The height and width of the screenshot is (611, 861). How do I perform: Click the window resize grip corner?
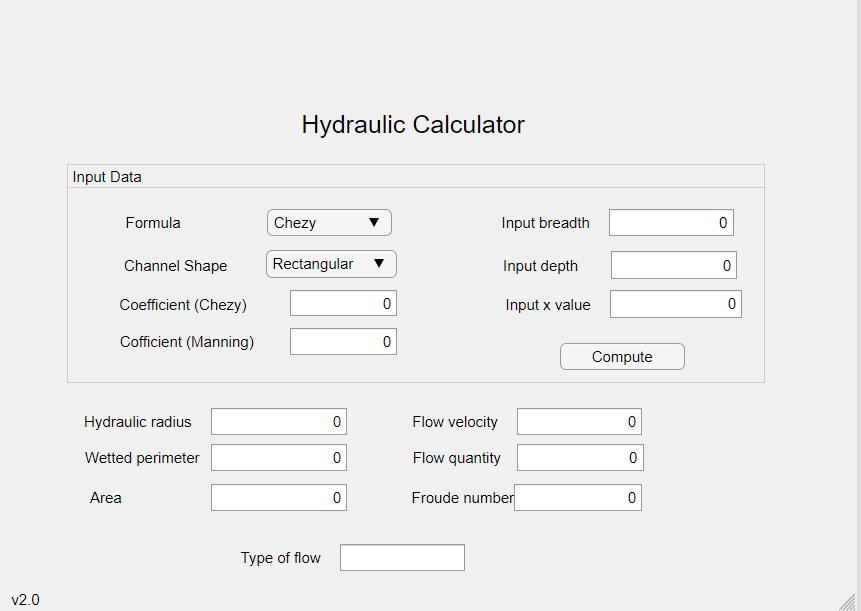(851, 601)
